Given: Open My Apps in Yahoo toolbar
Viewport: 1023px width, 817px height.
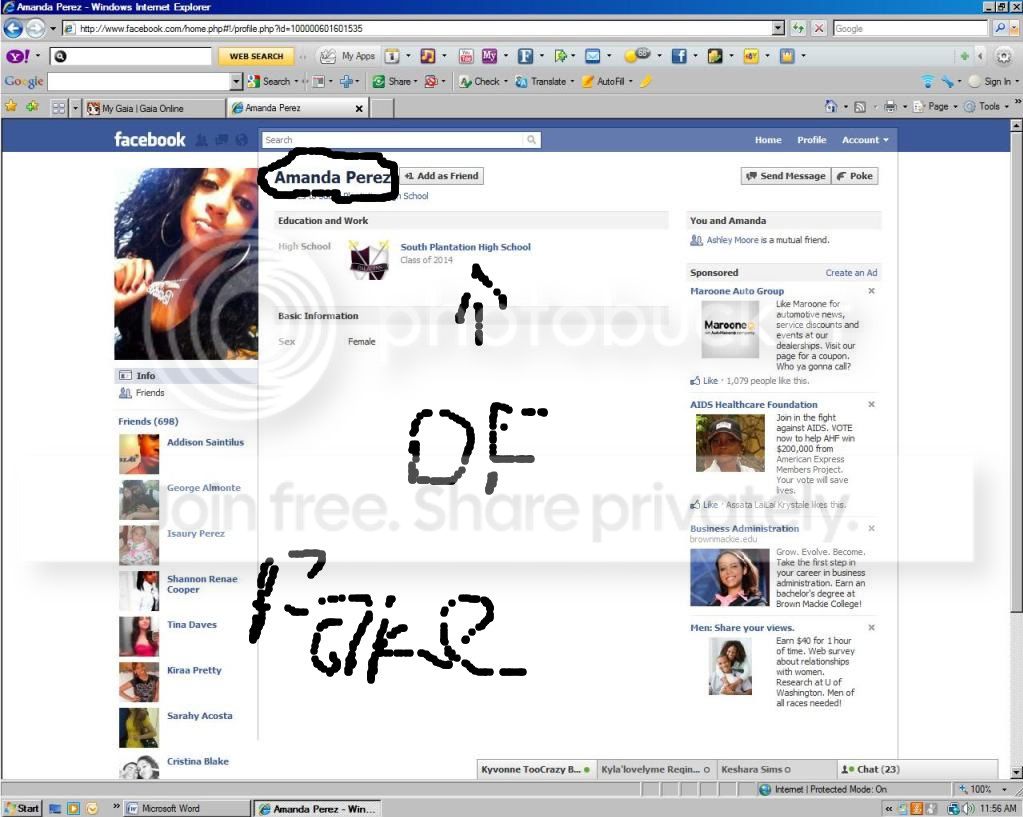Looking at the screenshot, I should [x=348, y=56].
